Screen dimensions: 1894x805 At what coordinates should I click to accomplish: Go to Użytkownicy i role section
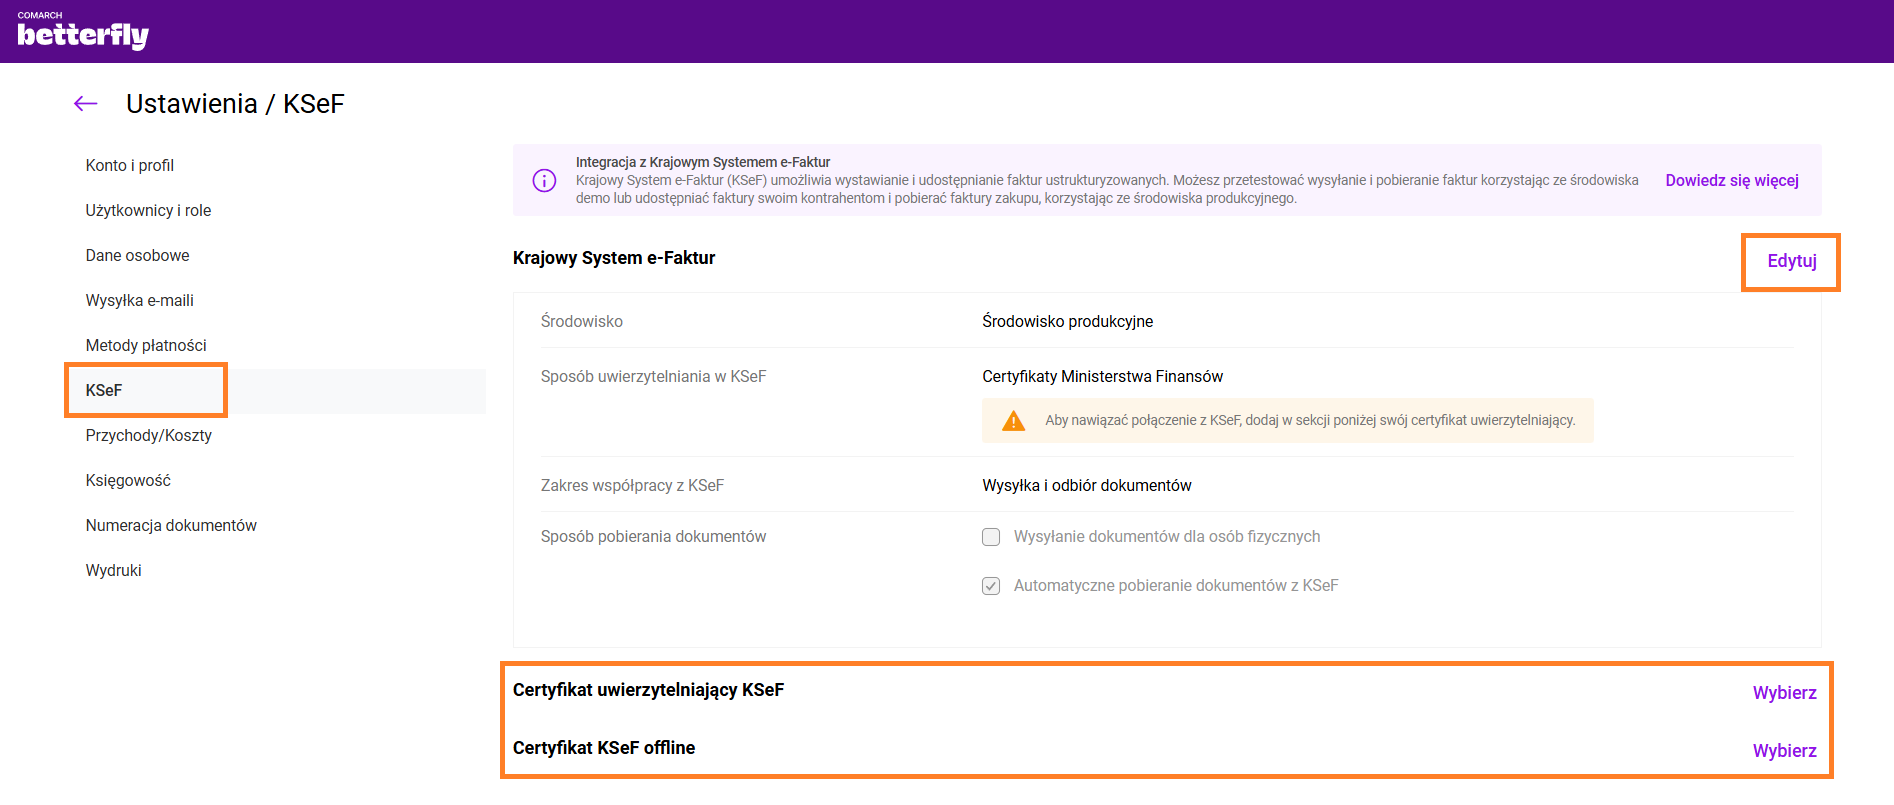pyautogui.click(x=148, y=210)
